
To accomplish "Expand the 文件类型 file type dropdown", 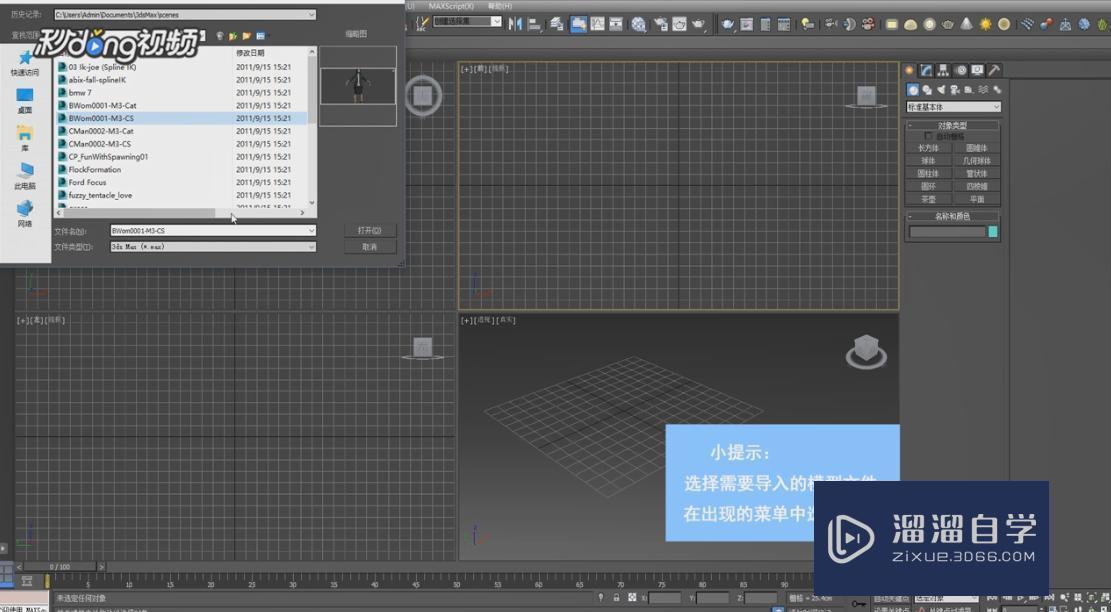I will pos(312,246).
